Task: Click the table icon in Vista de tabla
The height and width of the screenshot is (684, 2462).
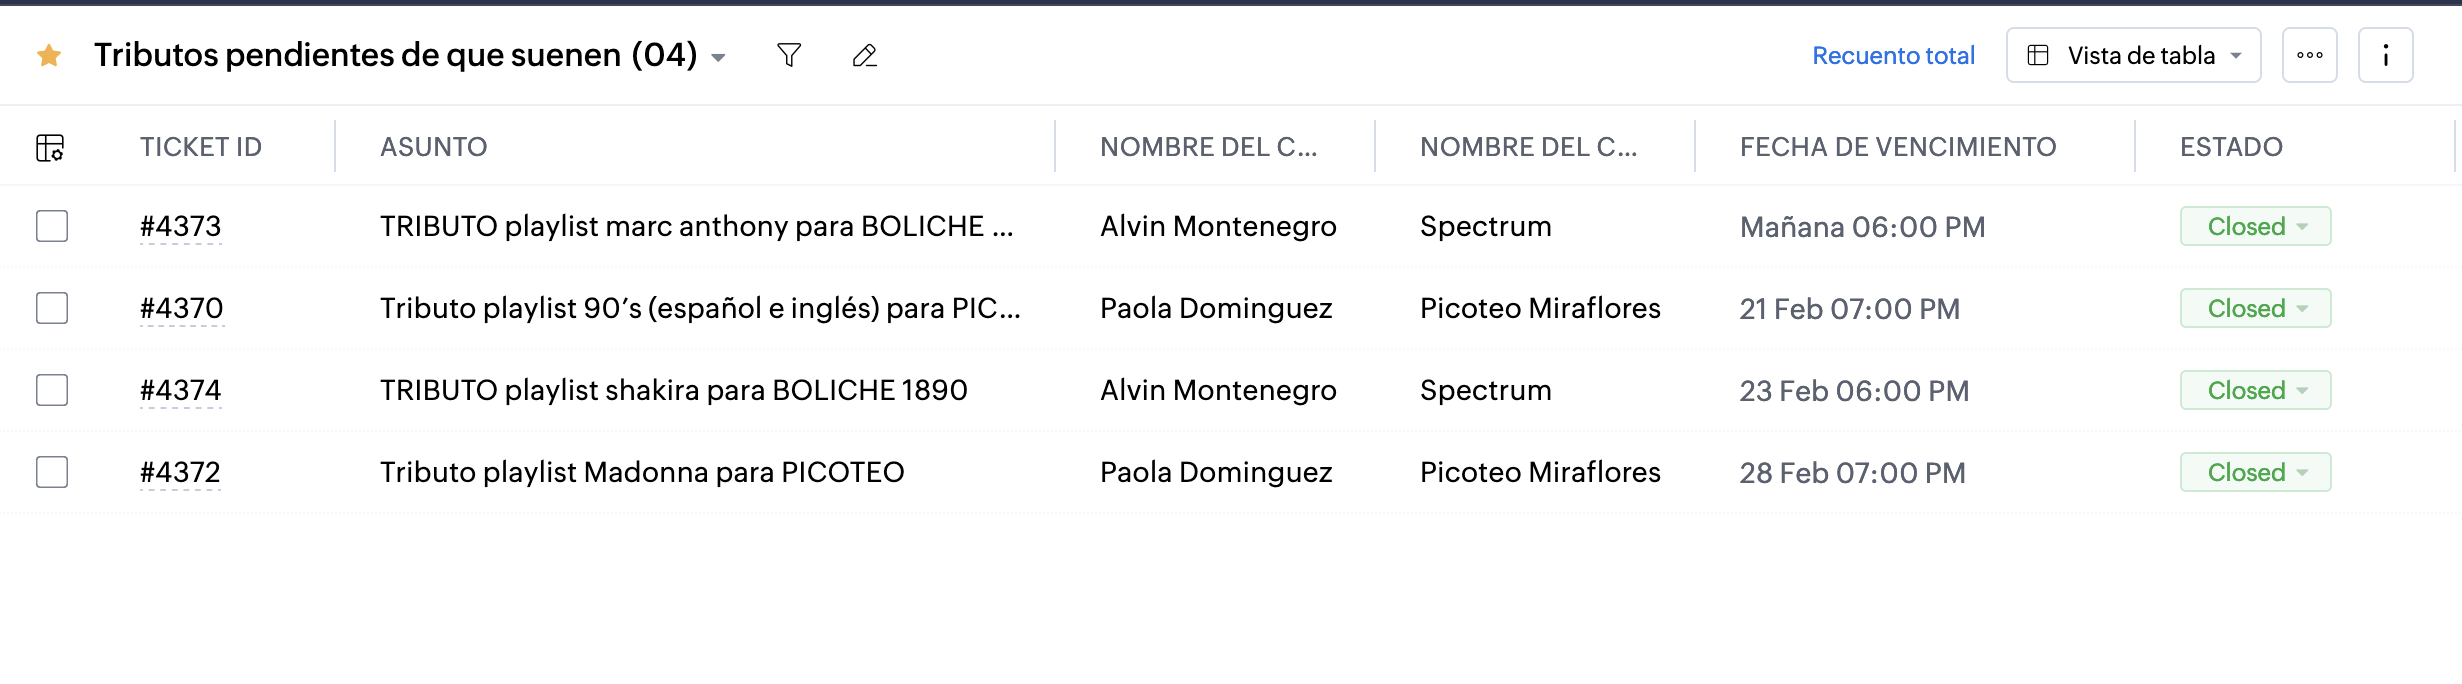Action: [2038, 55]
